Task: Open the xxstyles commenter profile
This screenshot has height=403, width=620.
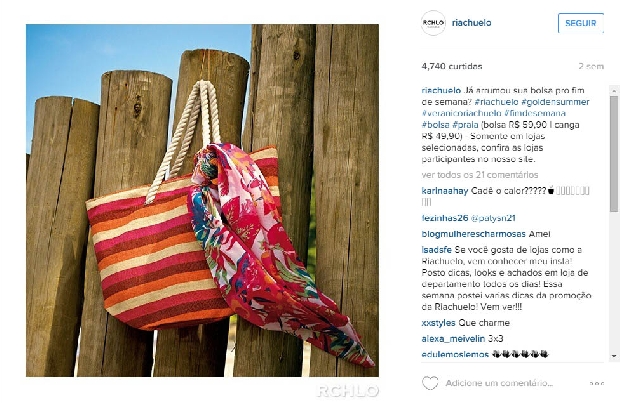Action: 439,322
